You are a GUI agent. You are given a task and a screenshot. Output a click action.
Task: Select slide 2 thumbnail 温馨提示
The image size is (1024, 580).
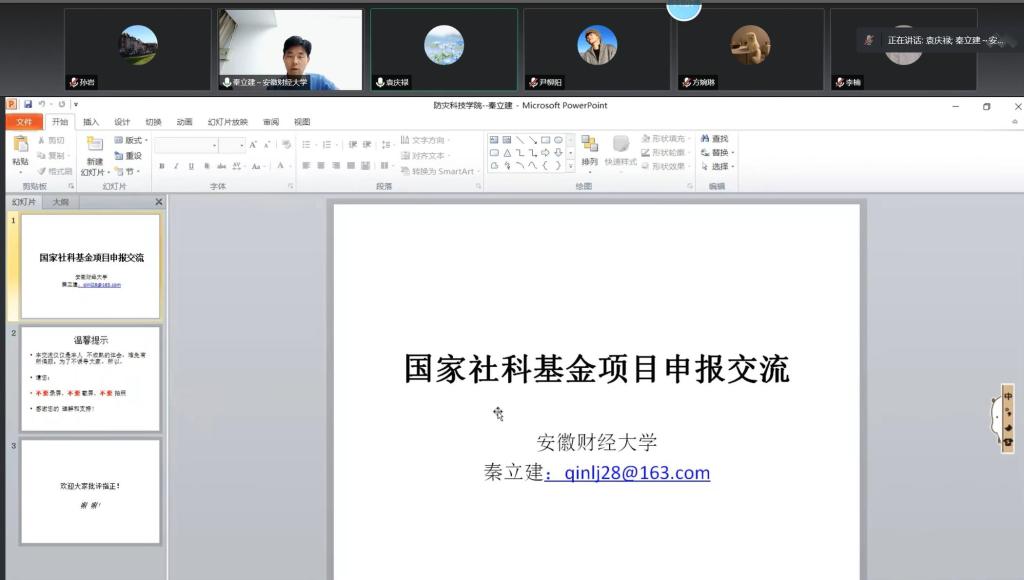coord(90,379)
